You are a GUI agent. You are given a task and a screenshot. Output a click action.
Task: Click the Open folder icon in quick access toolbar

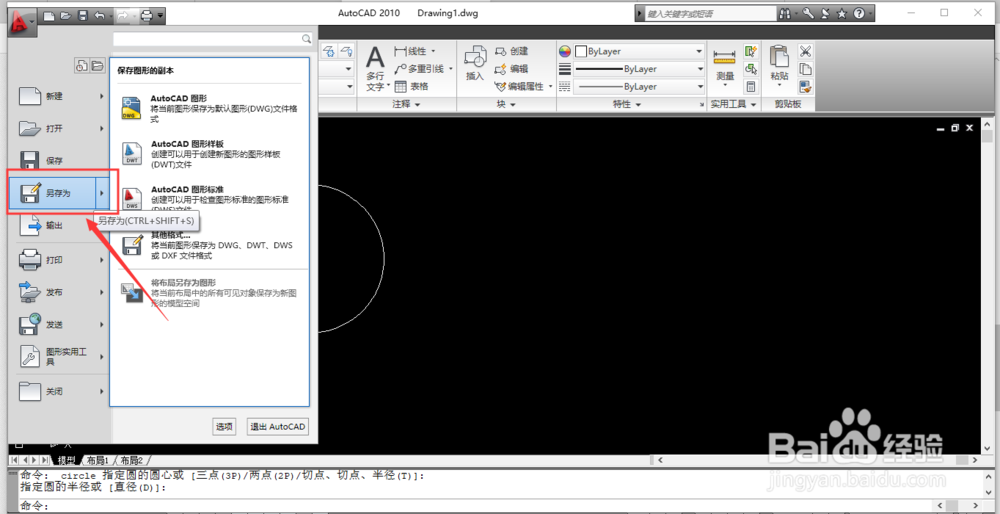[66, 15]
